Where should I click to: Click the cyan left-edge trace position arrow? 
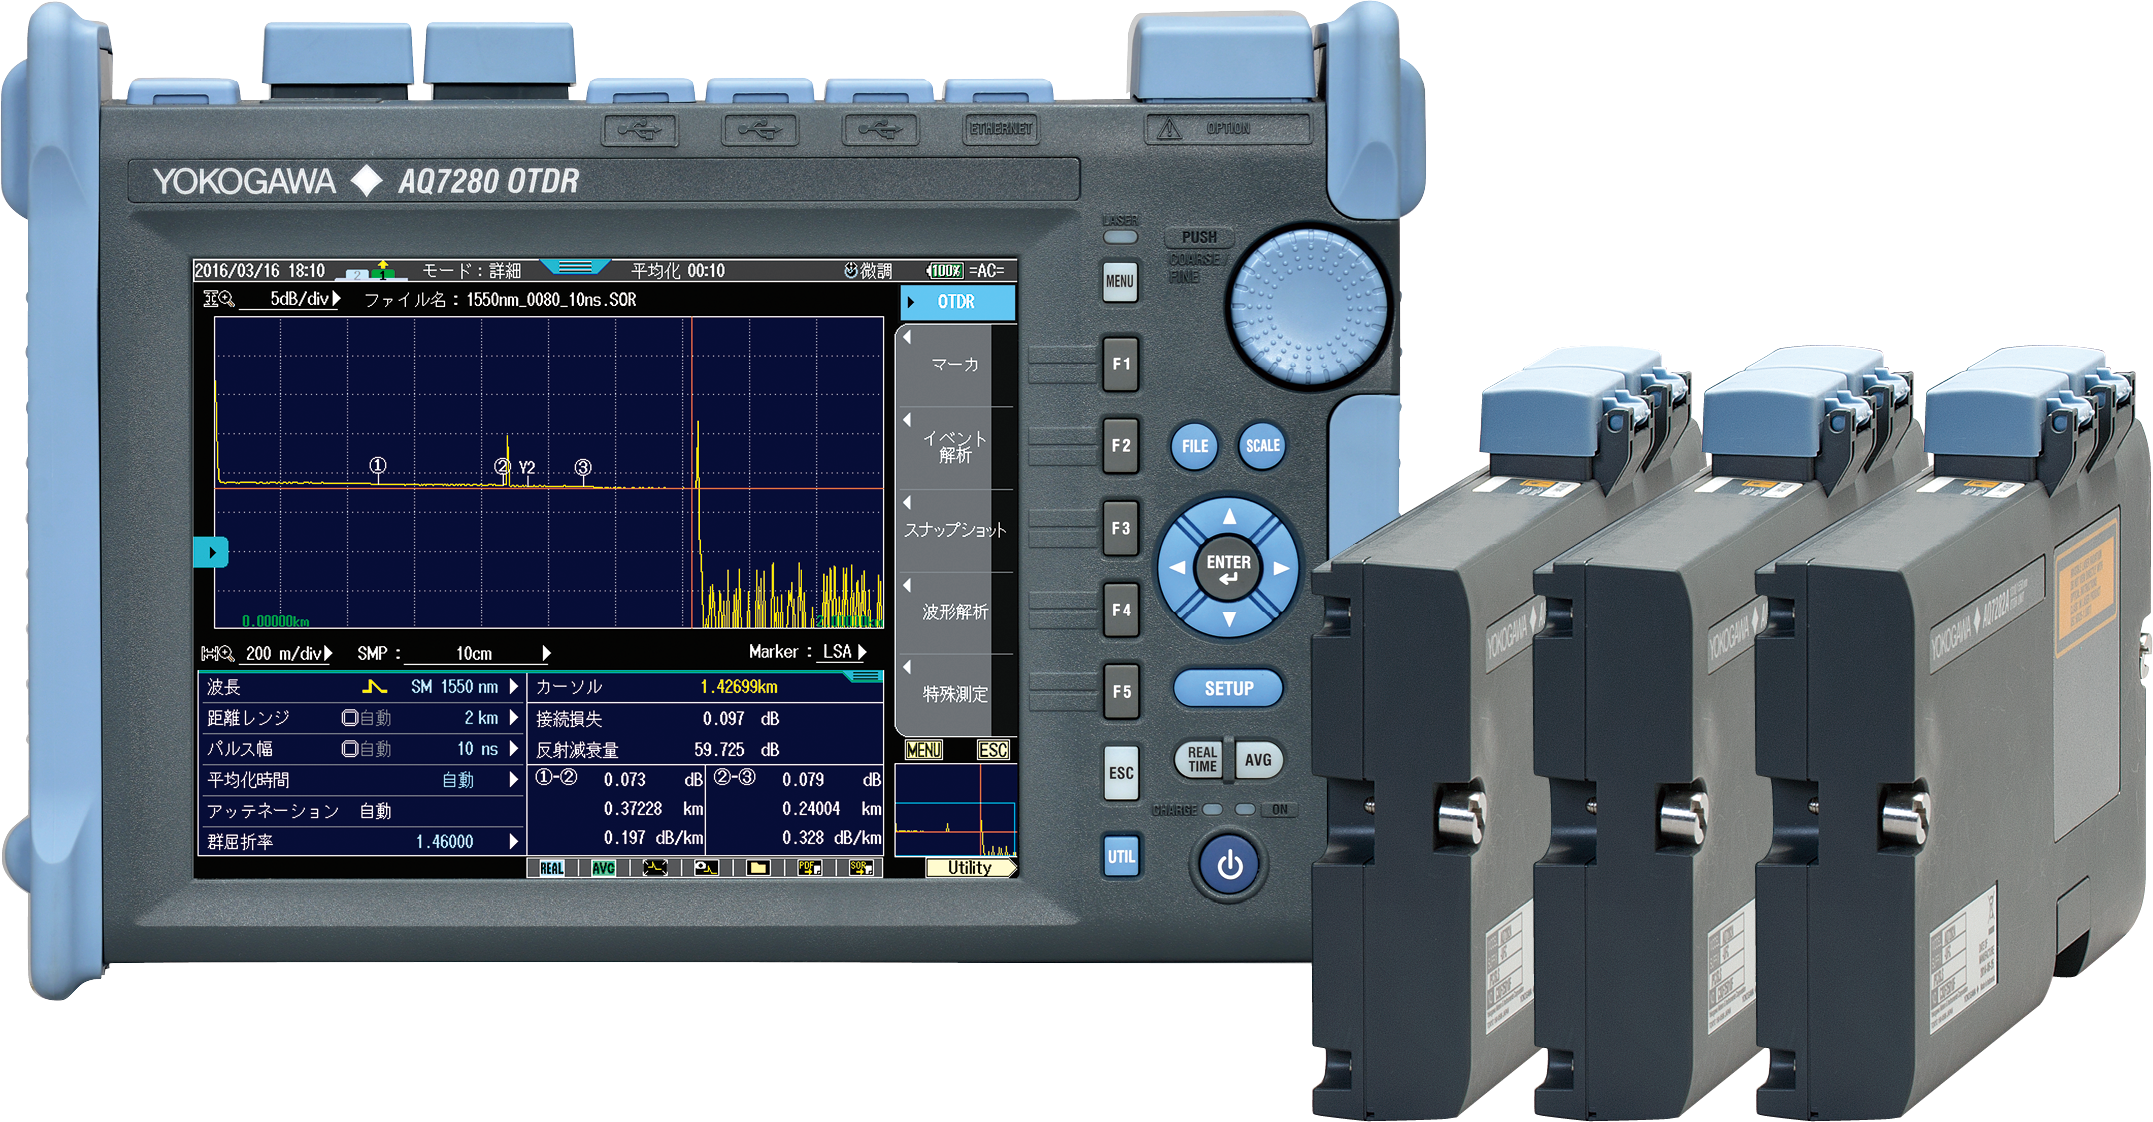[x=211, y=552]
